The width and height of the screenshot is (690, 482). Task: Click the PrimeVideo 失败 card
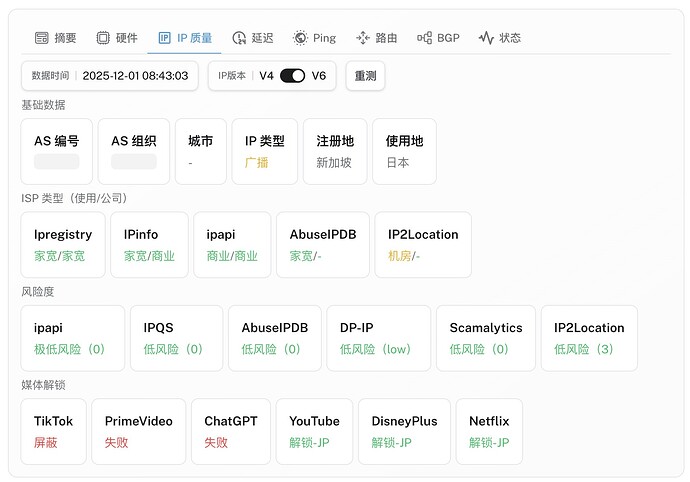click(x=139, y=431)
